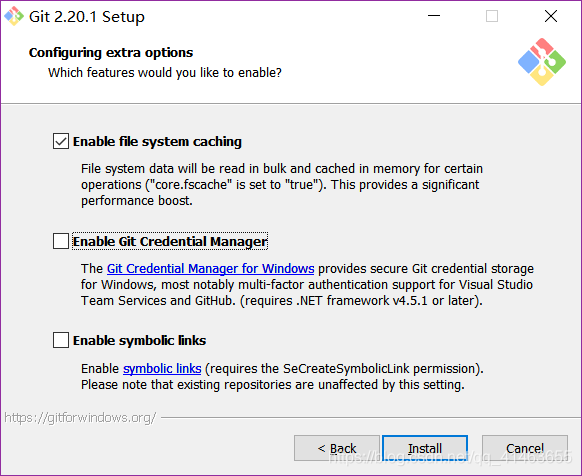Screen dimensions: 582x476
Task: Close the Git 2.20.1 Setup window
Action: [551, 16]
